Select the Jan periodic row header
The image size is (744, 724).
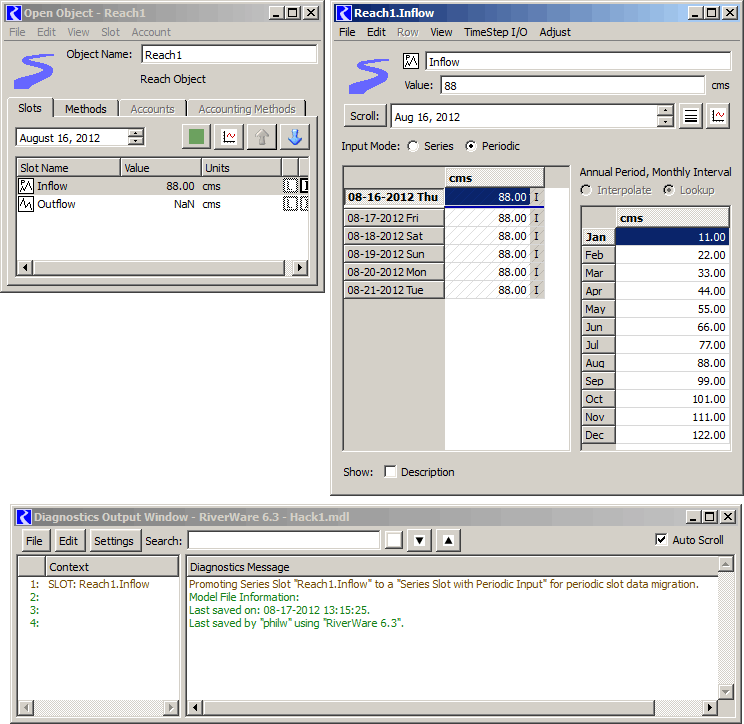click(x=598, y=237)
